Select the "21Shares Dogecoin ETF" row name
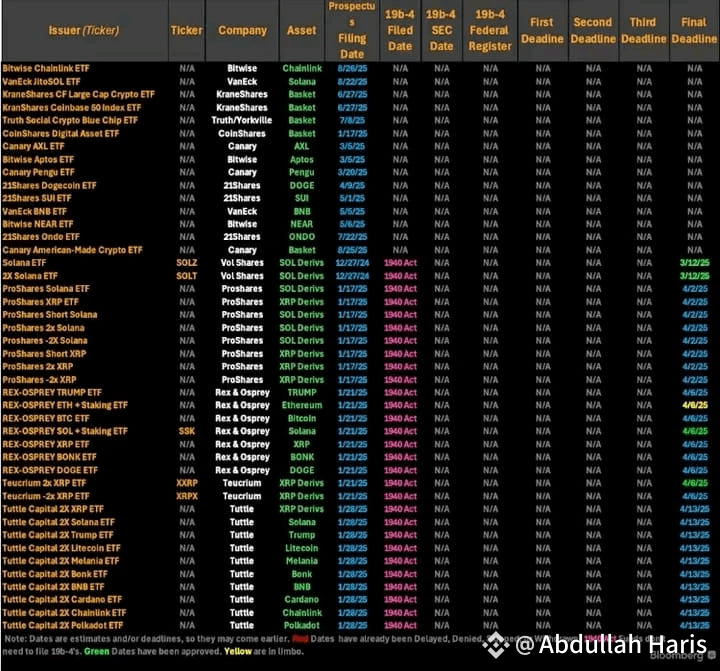This screenshot has height=671, width=720. [x=50, y=186]
